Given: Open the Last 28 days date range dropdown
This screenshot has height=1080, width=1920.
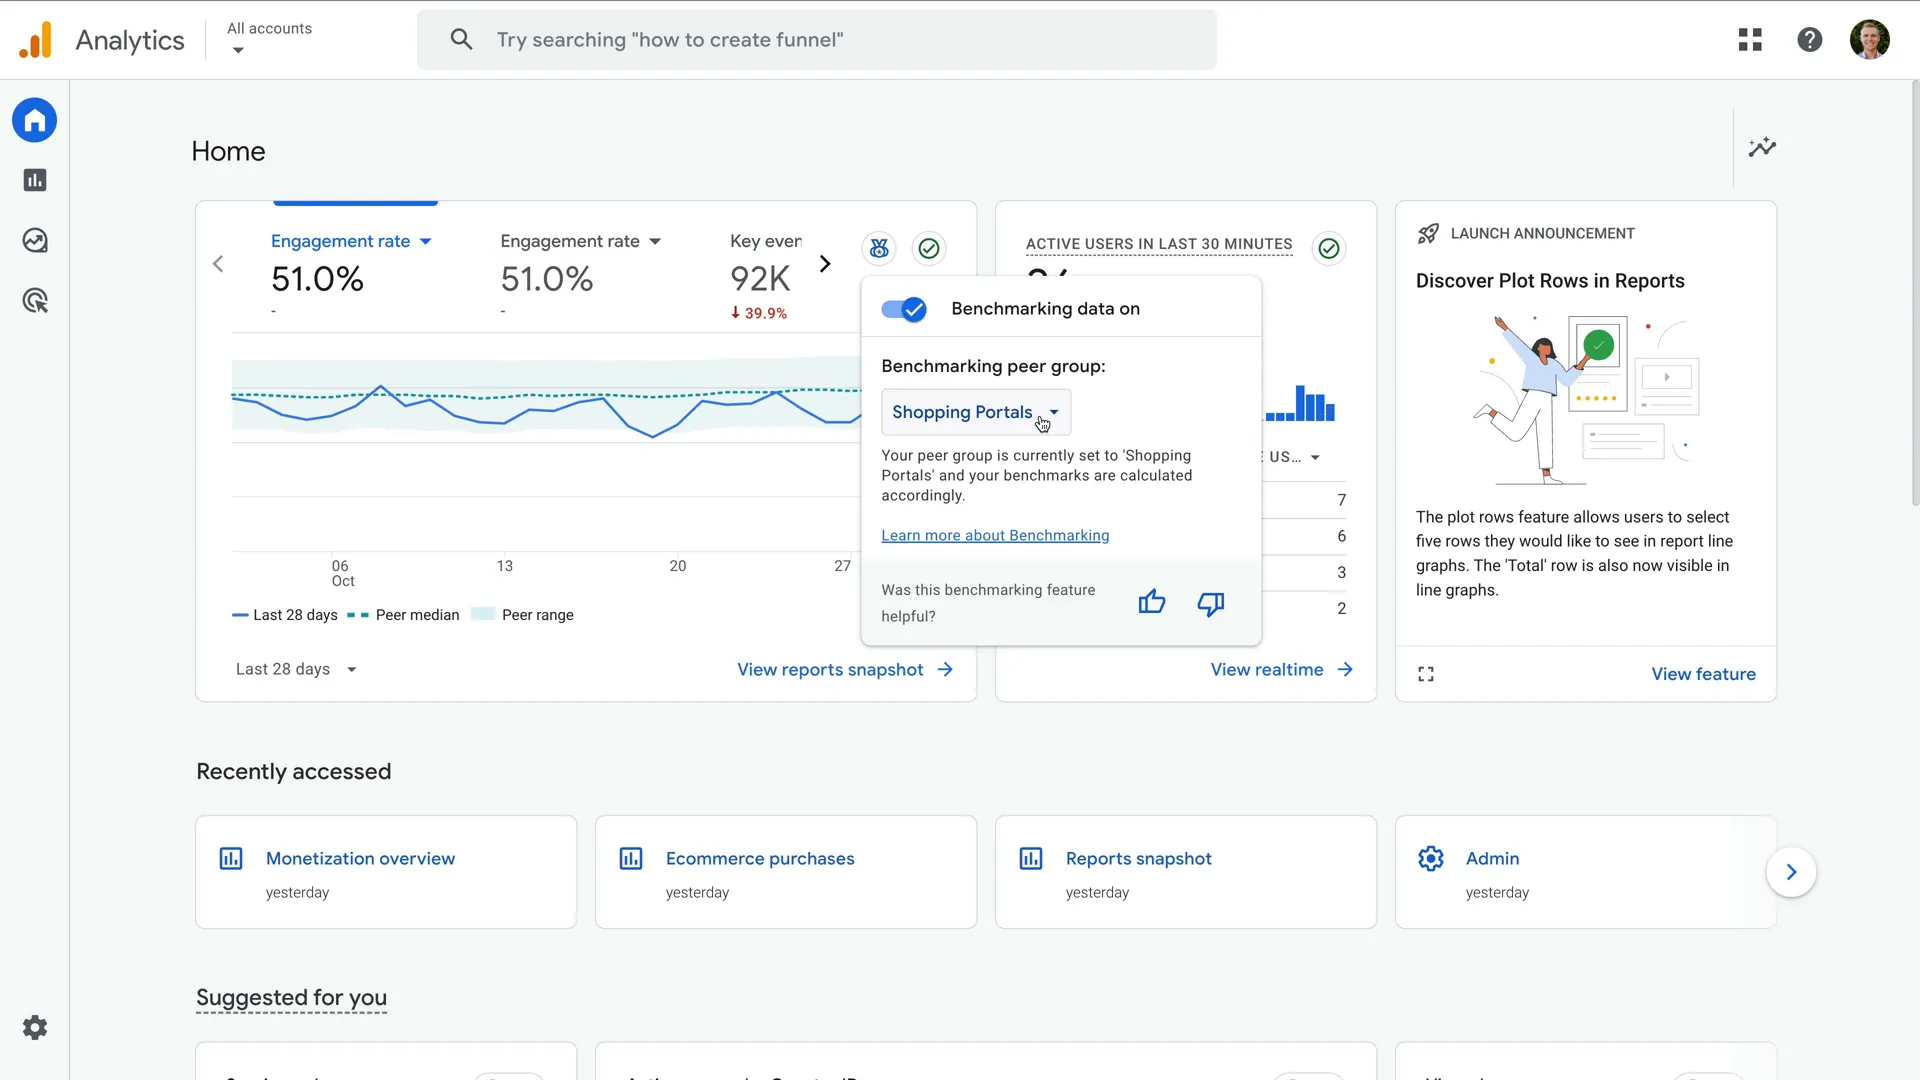Looking at the screenshot, I should 295,669.
